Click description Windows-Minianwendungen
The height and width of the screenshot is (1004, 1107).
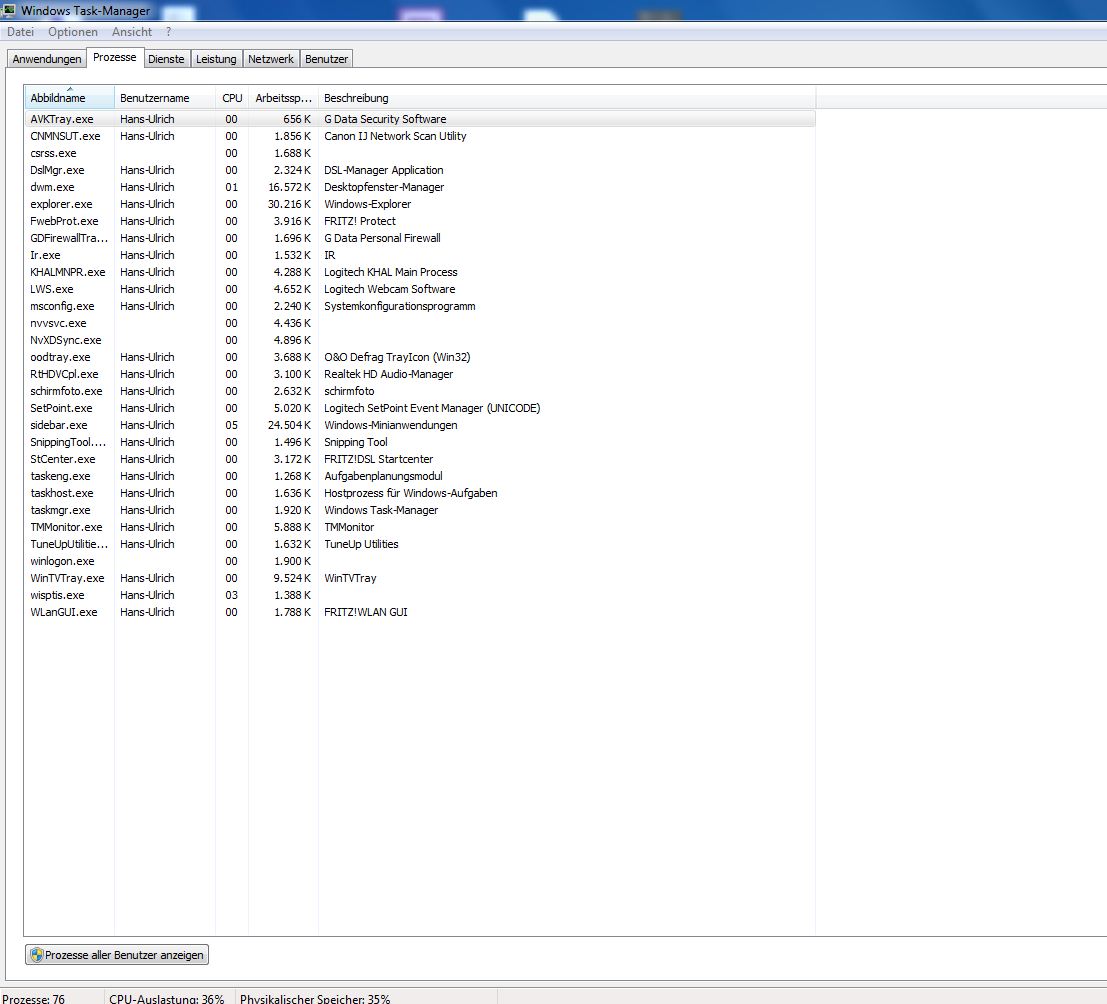(390, 425)
